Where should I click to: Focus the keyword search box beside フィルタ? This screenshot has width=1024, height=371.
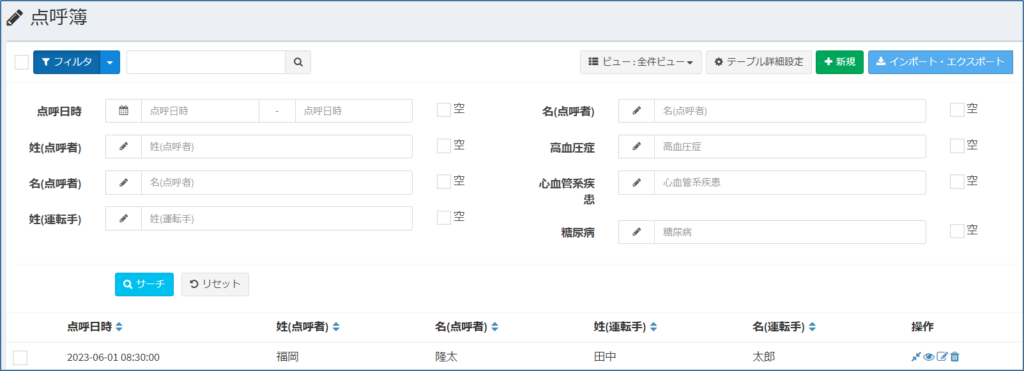[x=206, y=62]
